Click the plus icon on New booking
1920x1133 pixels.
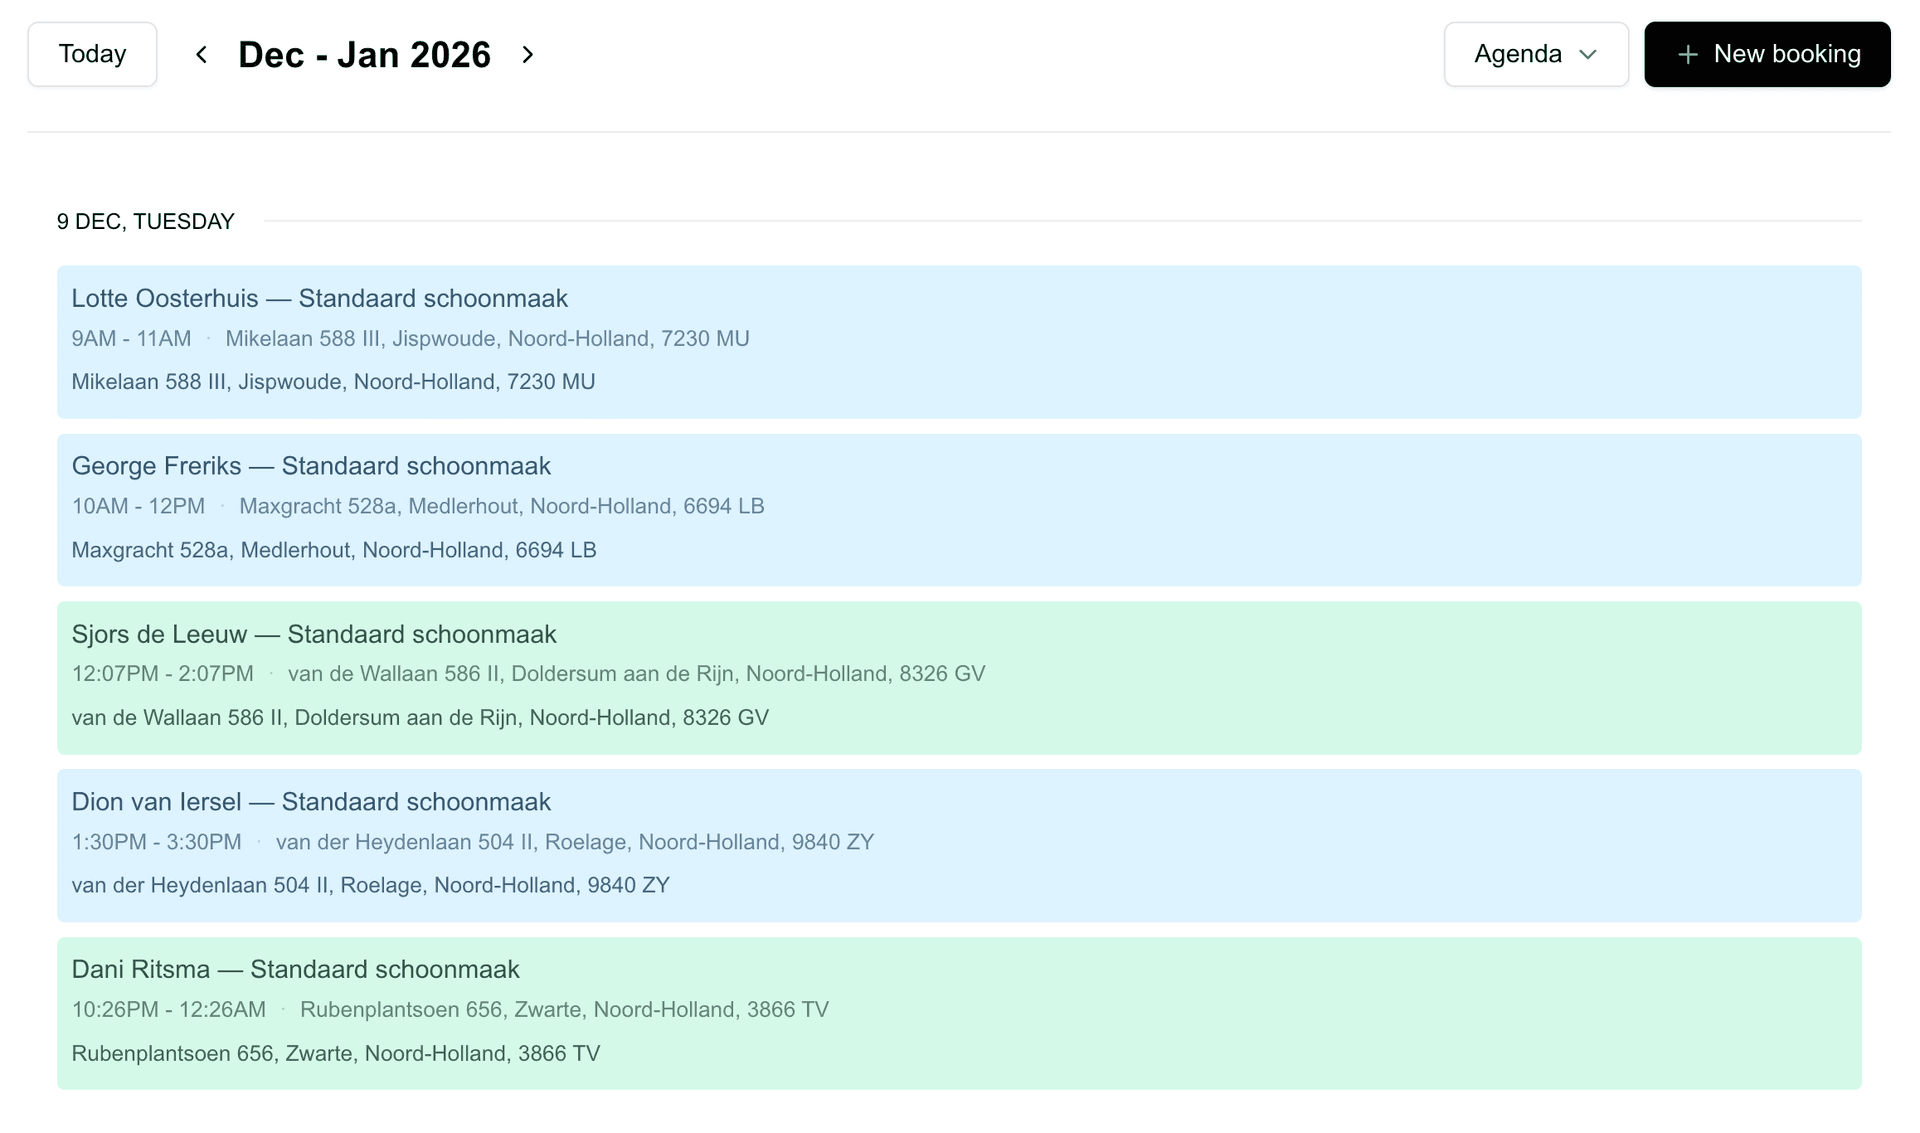pos(1688,54)
